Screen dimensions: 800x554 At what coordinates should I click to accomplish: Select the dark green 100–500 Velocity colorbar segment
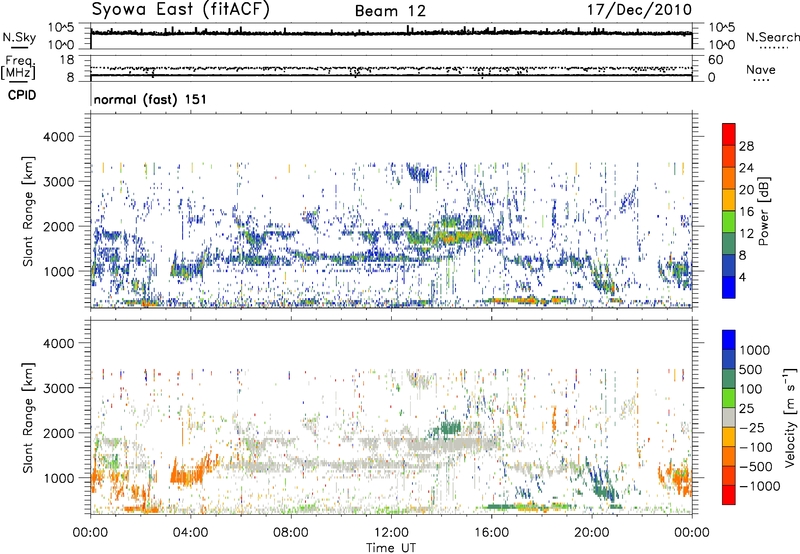[729, 379]
